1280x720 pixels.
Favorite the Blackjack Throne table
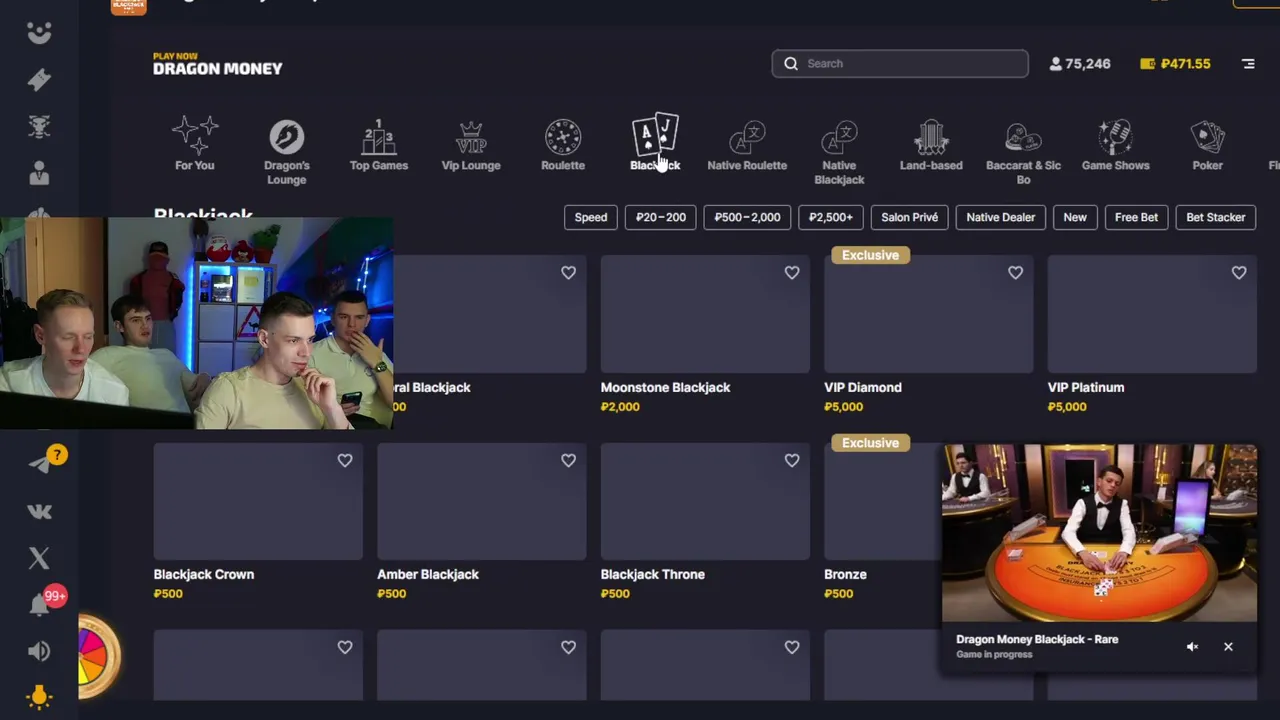coord(792,460)
